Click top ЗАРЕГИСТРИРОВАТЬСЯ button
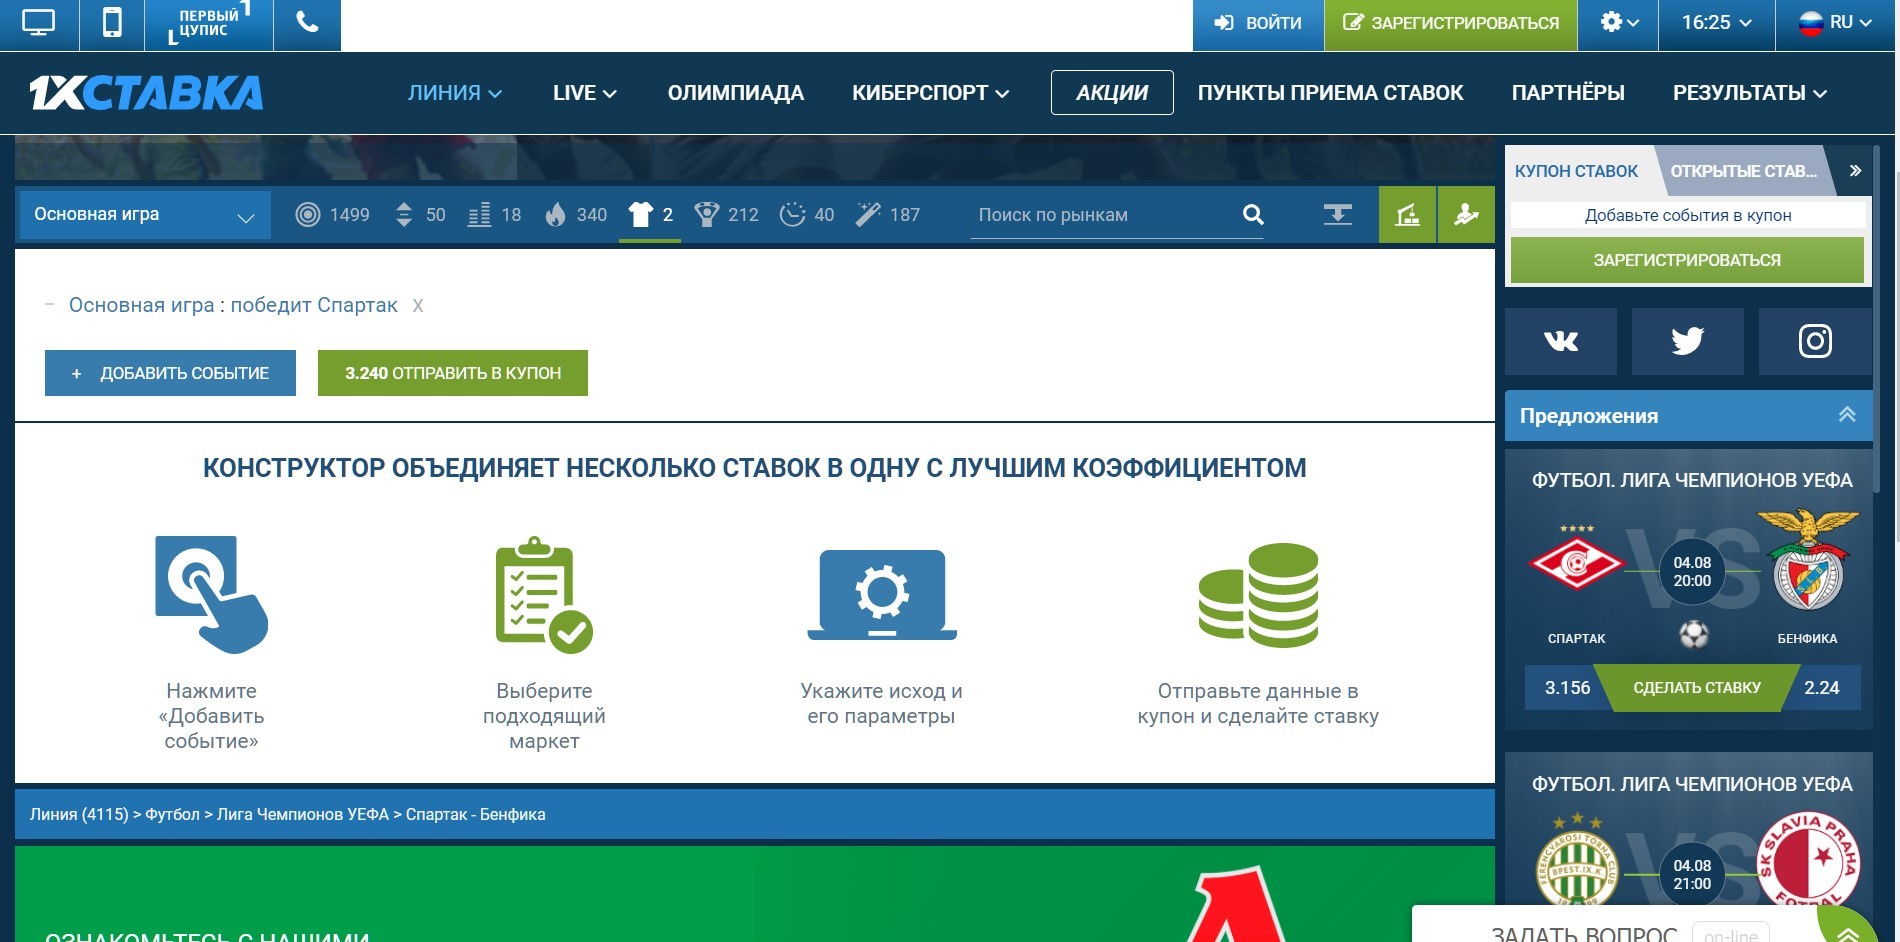This screenshot has height=942, width=1900. point(1451,23)
